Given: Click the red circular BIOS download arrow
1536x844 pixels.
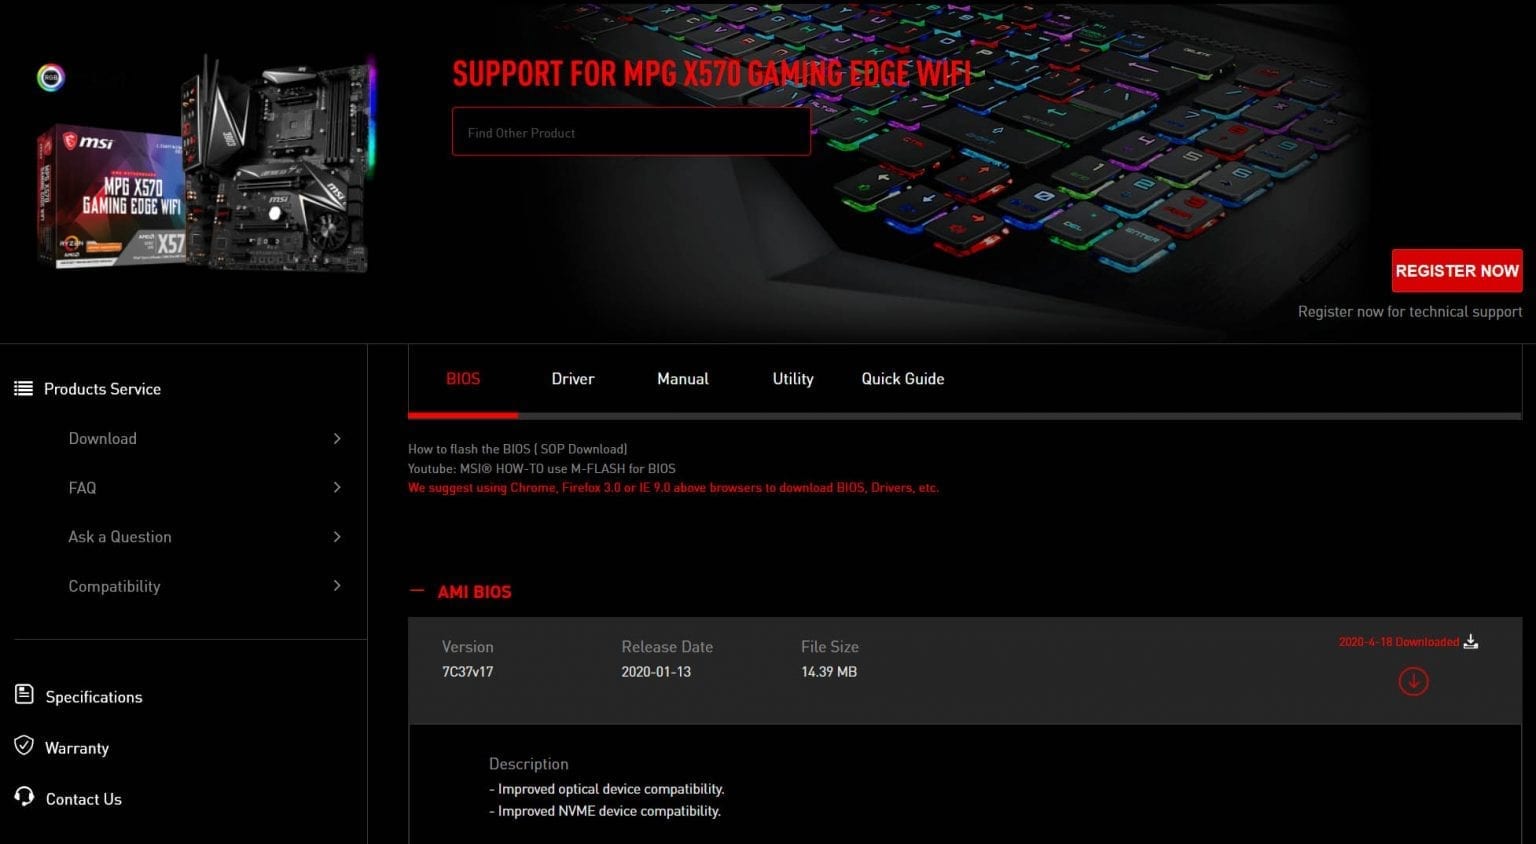Looking at the screenshot, I should point(1413,681).
